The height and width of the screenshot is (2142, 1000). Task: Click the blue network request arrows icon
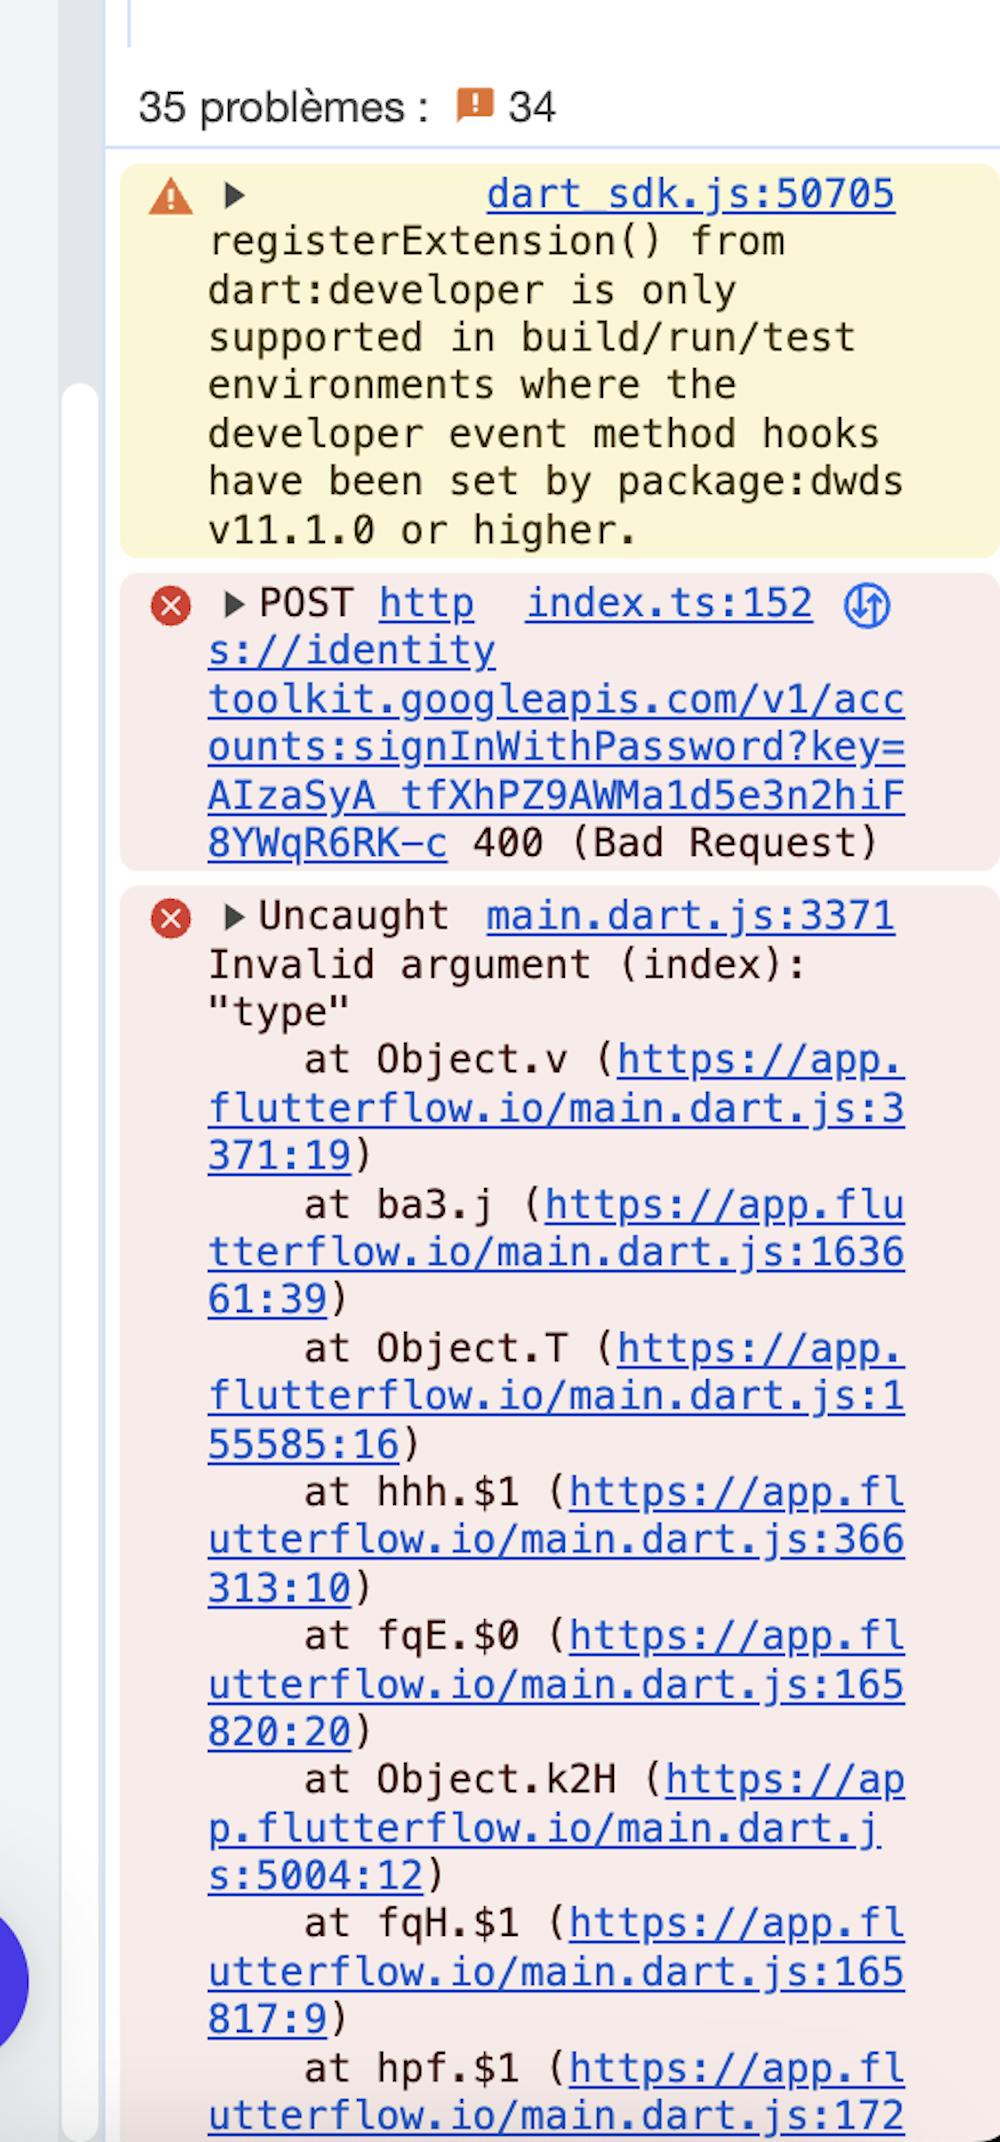866,605
